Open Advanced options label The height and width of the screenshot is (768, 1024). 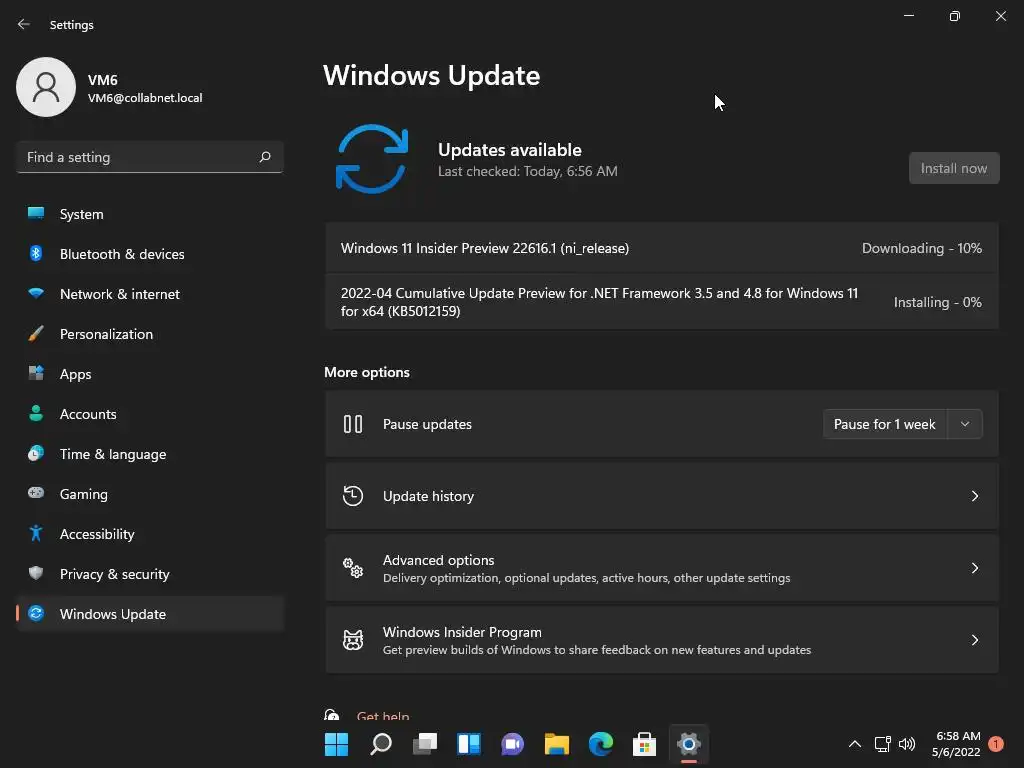pos(438,560)
